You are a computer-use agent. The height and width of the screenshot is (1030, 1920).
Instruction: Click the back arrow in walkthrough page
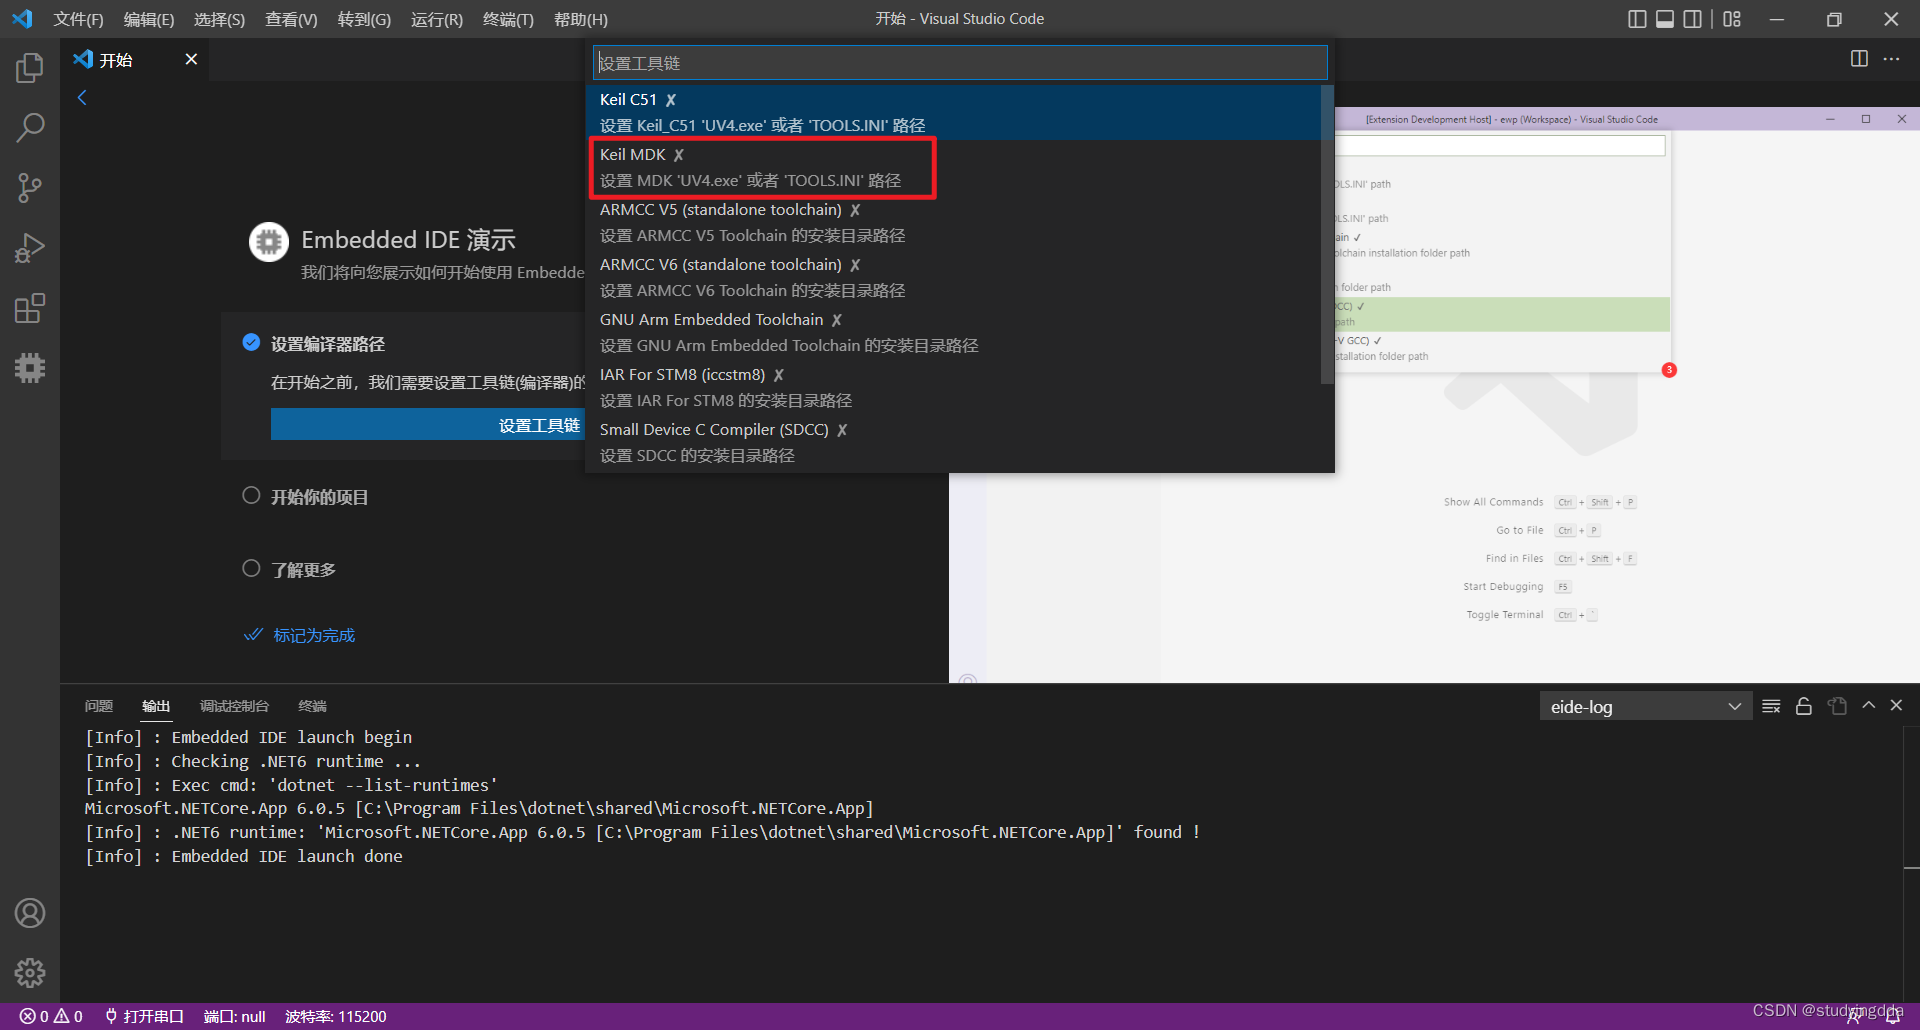coord(82,97)
